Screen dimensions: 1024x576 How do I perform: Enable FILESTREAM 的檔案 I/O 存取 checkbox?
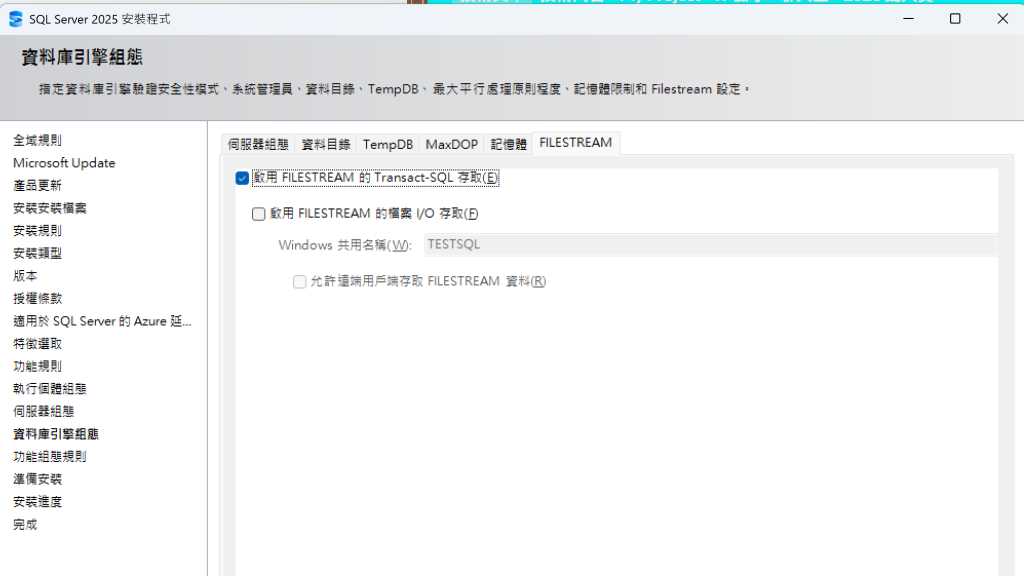pyautogui.click(x=259, y=214)
